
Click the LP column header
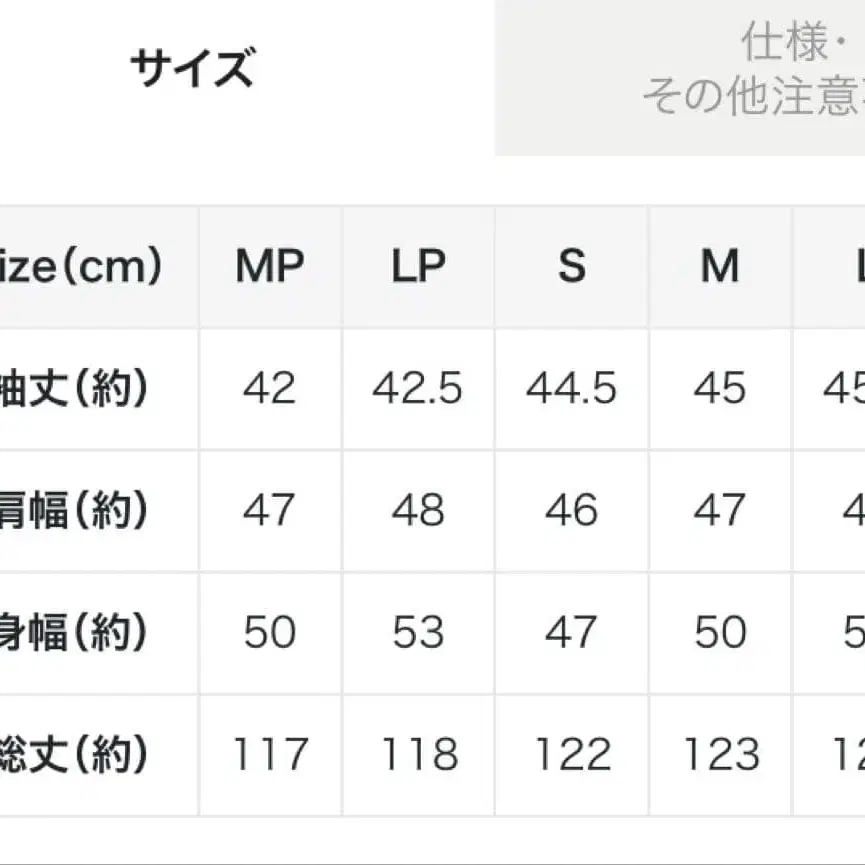coord(418,267)
